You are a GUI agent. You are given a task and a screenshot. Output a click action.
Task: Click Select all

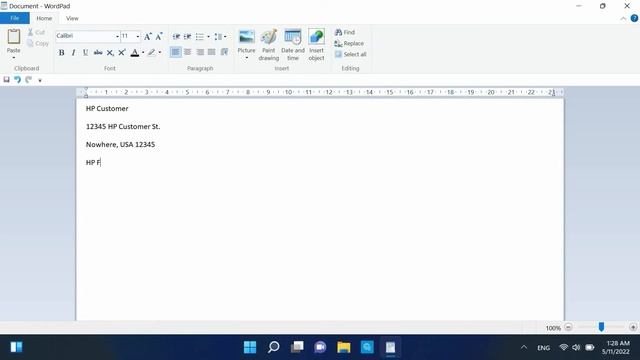point(351,54)
